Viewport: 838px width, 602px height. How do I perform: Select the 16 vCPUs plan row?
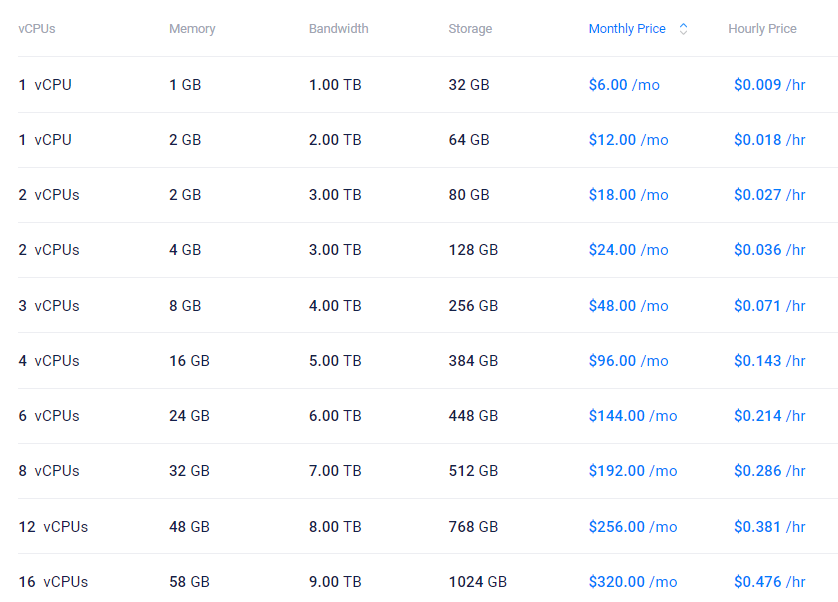tap(53, 582)
